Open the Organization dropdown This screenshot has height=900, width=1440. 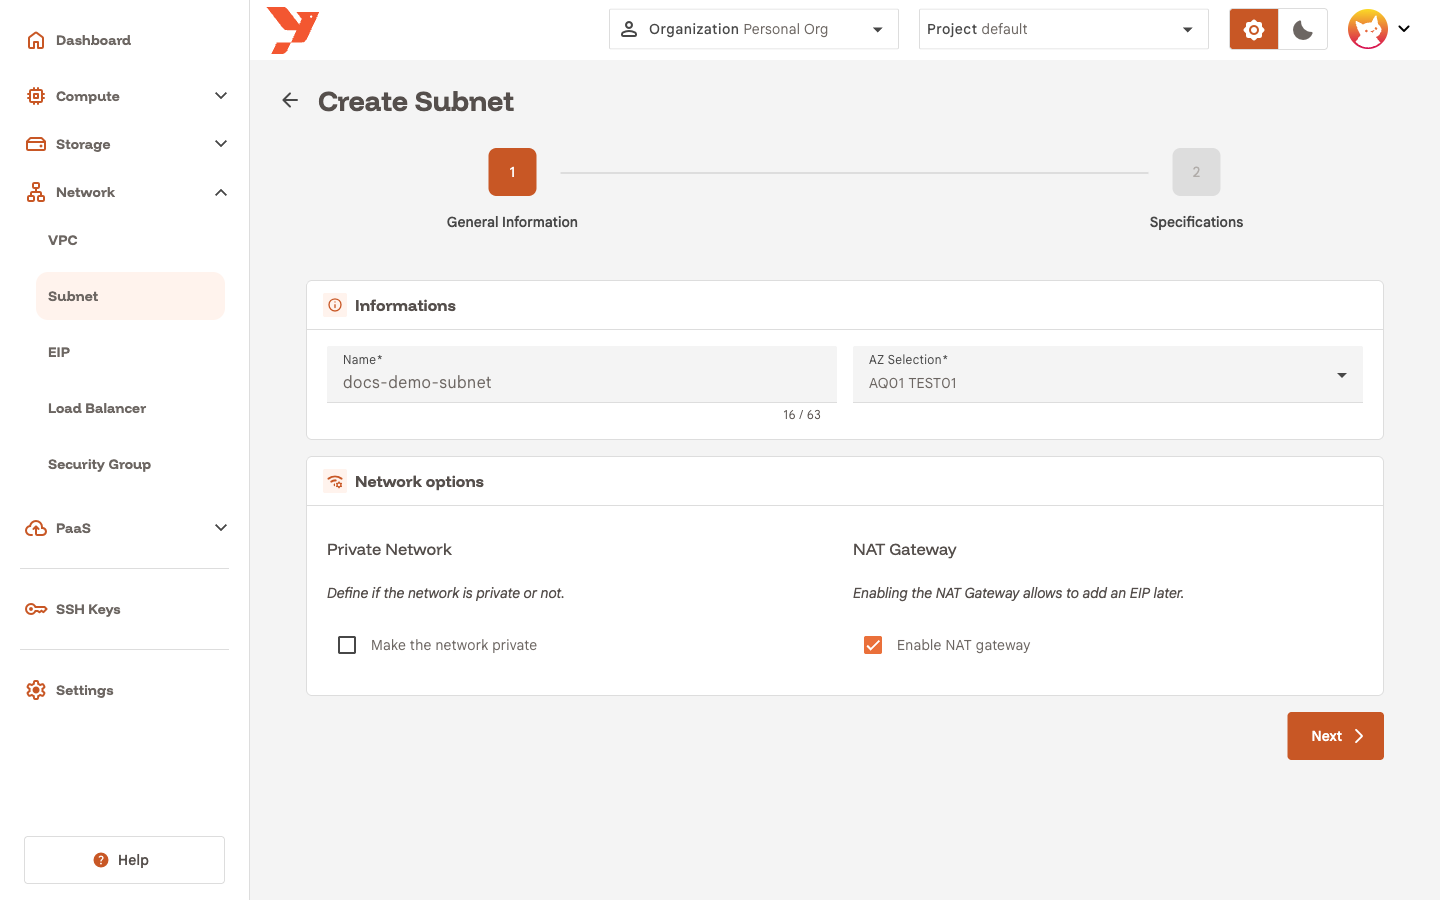point(754,29)
